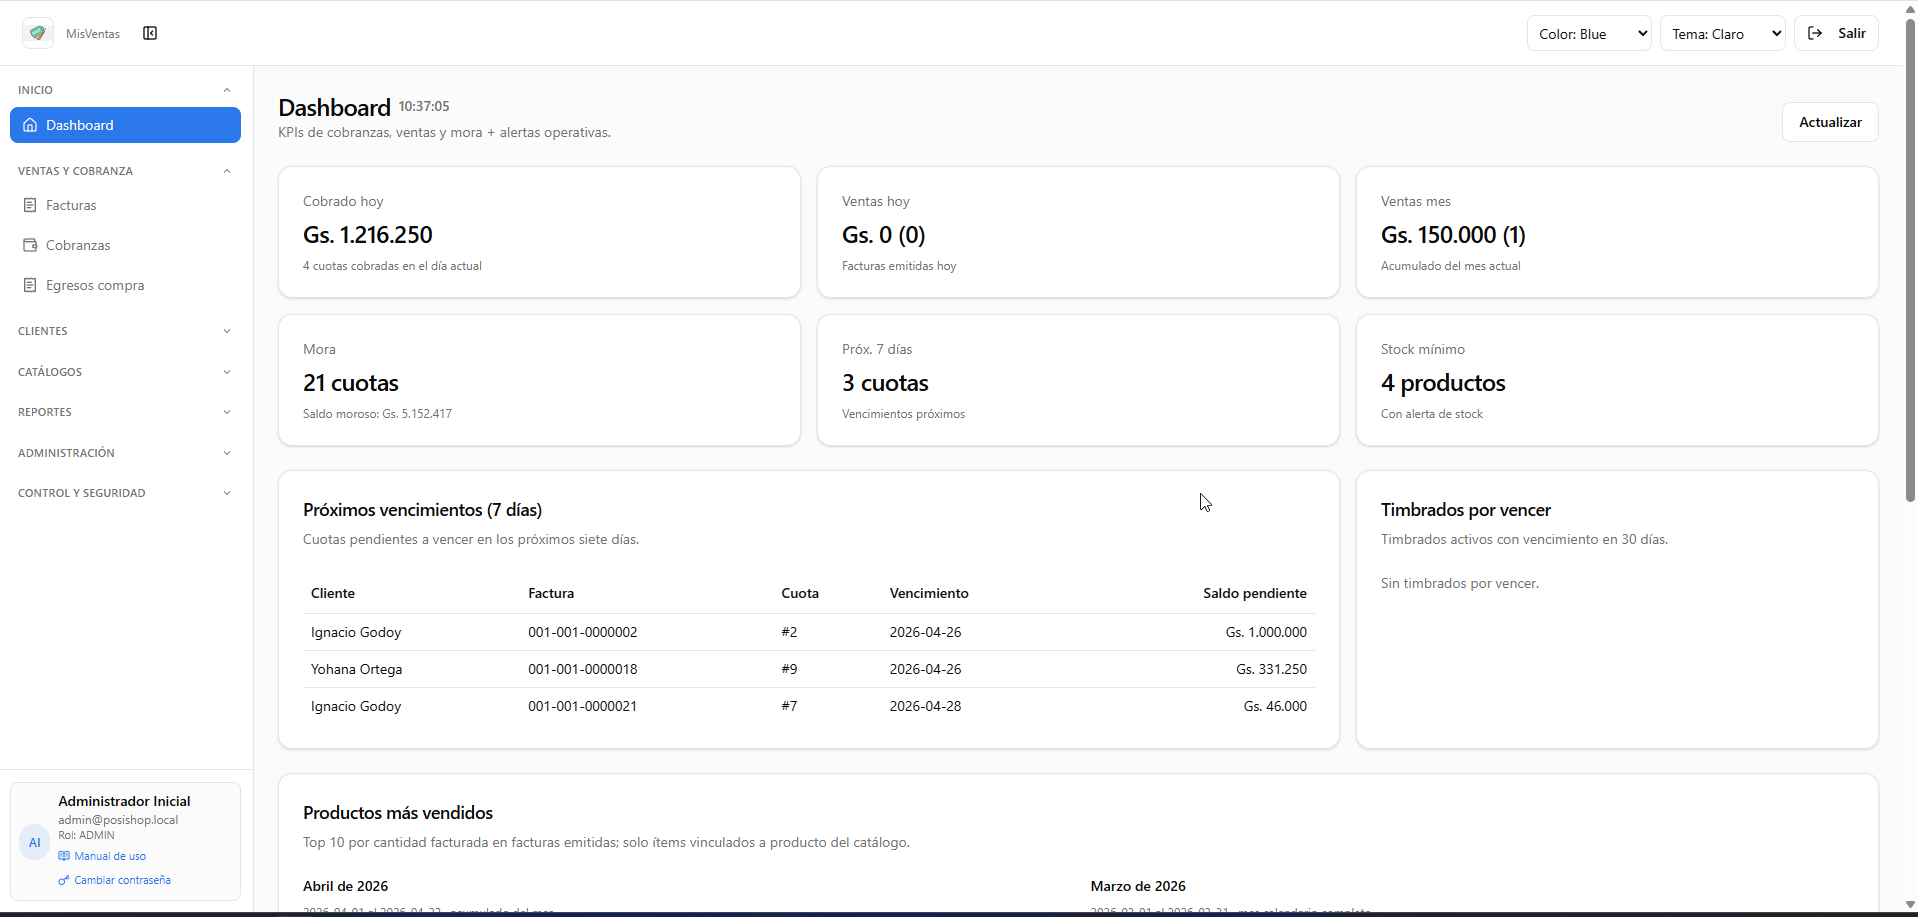This screenshot has height=917, width=1918.
Task: Click the Cliente column header
Action: click(333, 593)
